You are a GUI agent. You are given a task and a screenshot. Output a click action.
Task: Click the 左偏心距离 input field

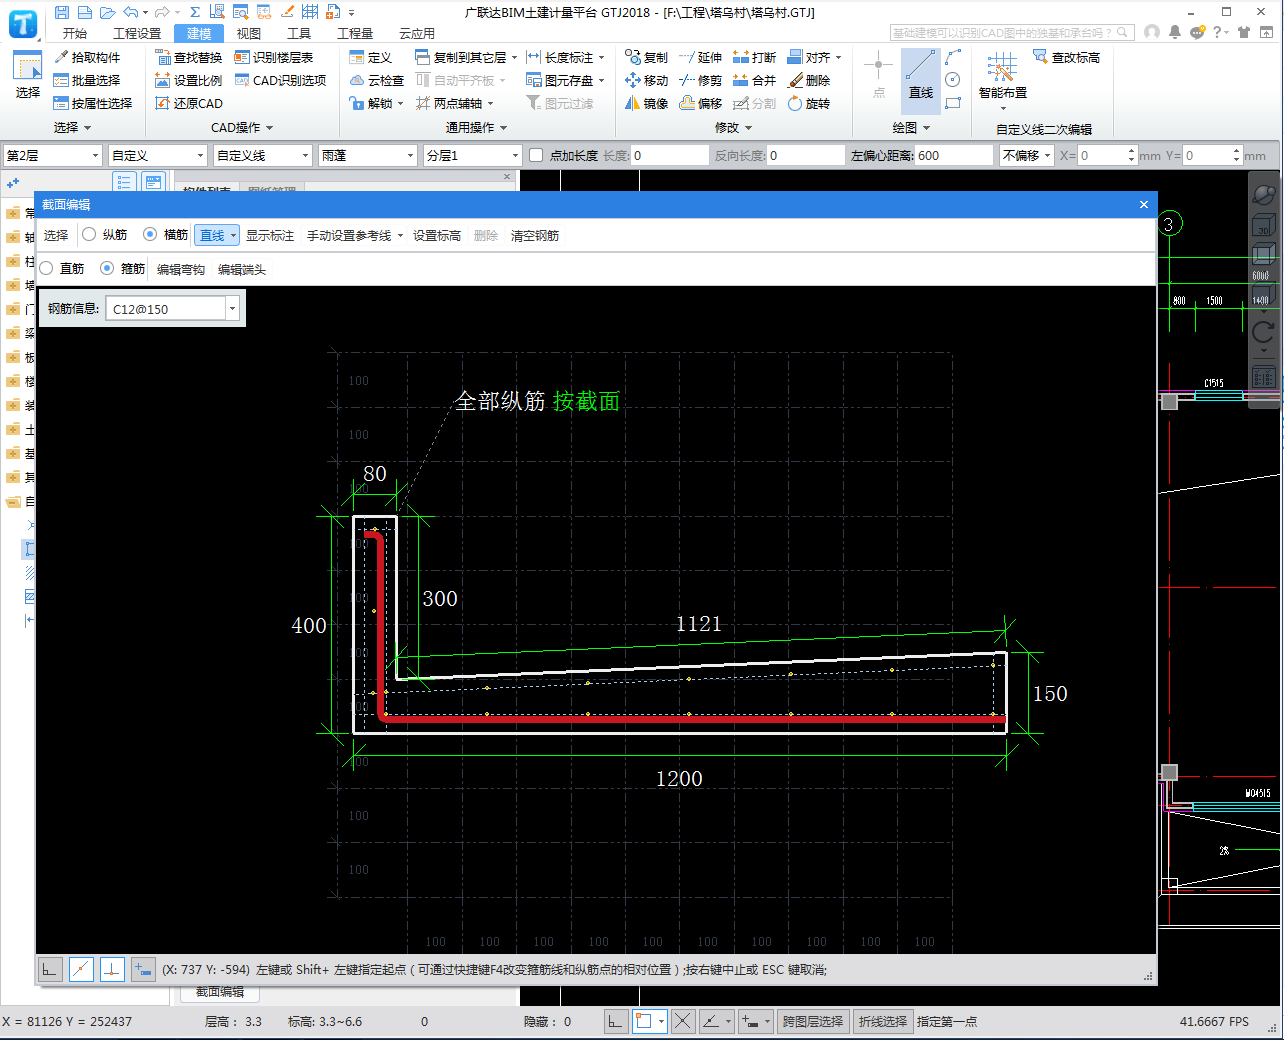(954, 155)
